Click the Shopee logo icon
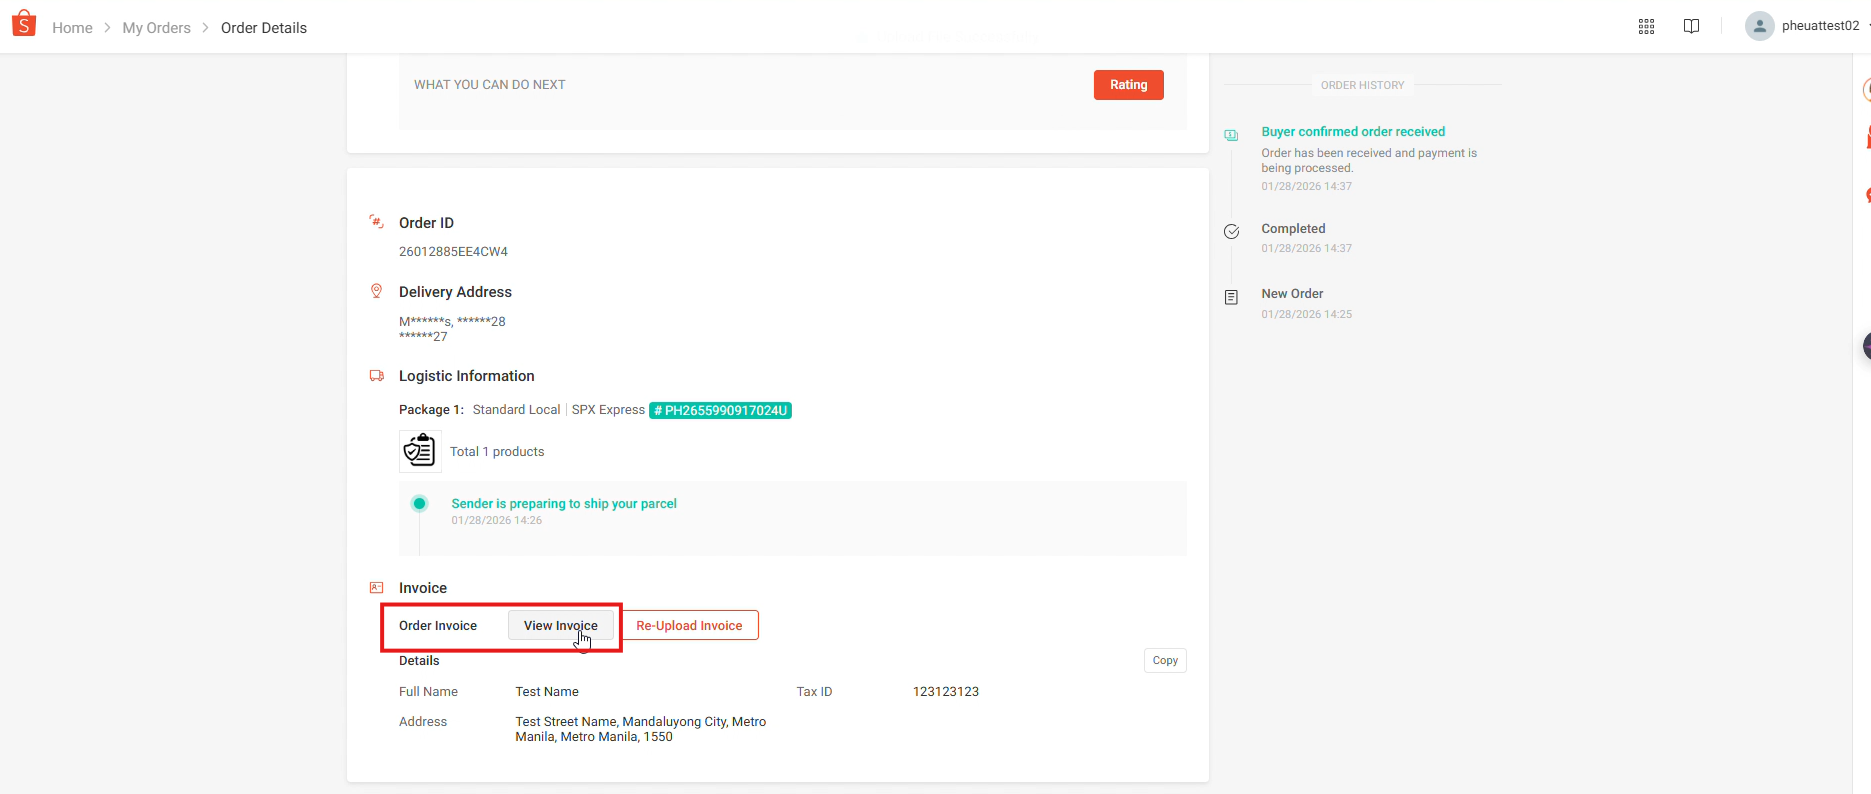The image size is (1871, 794). tap(23, 23)
